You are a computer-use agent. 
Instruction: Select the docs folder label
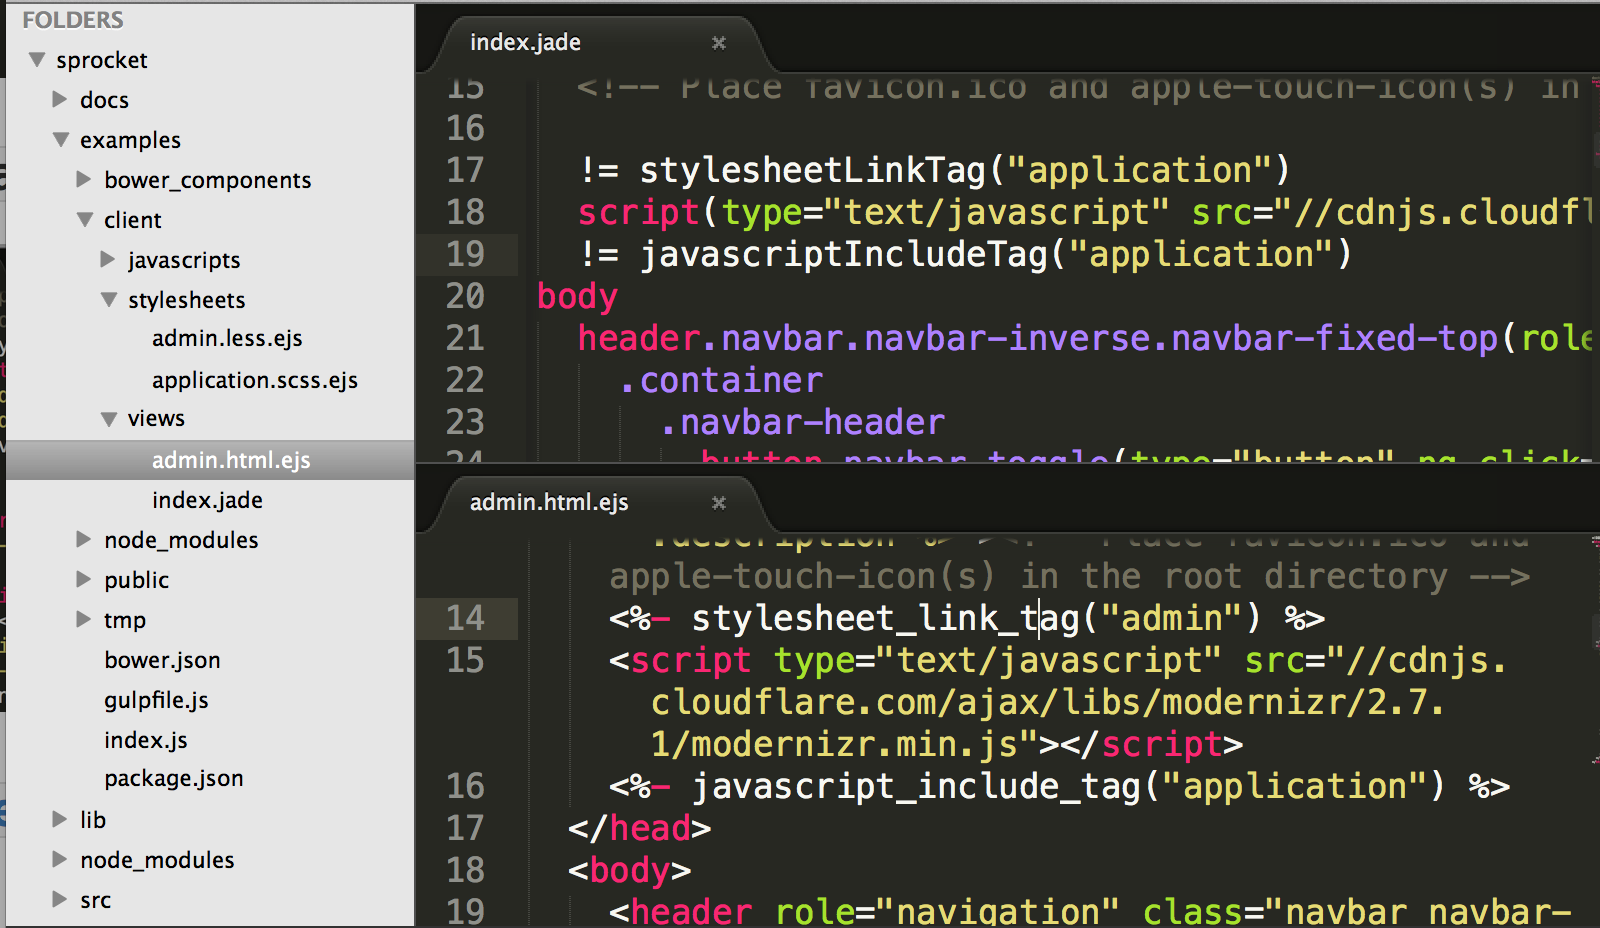104,100
